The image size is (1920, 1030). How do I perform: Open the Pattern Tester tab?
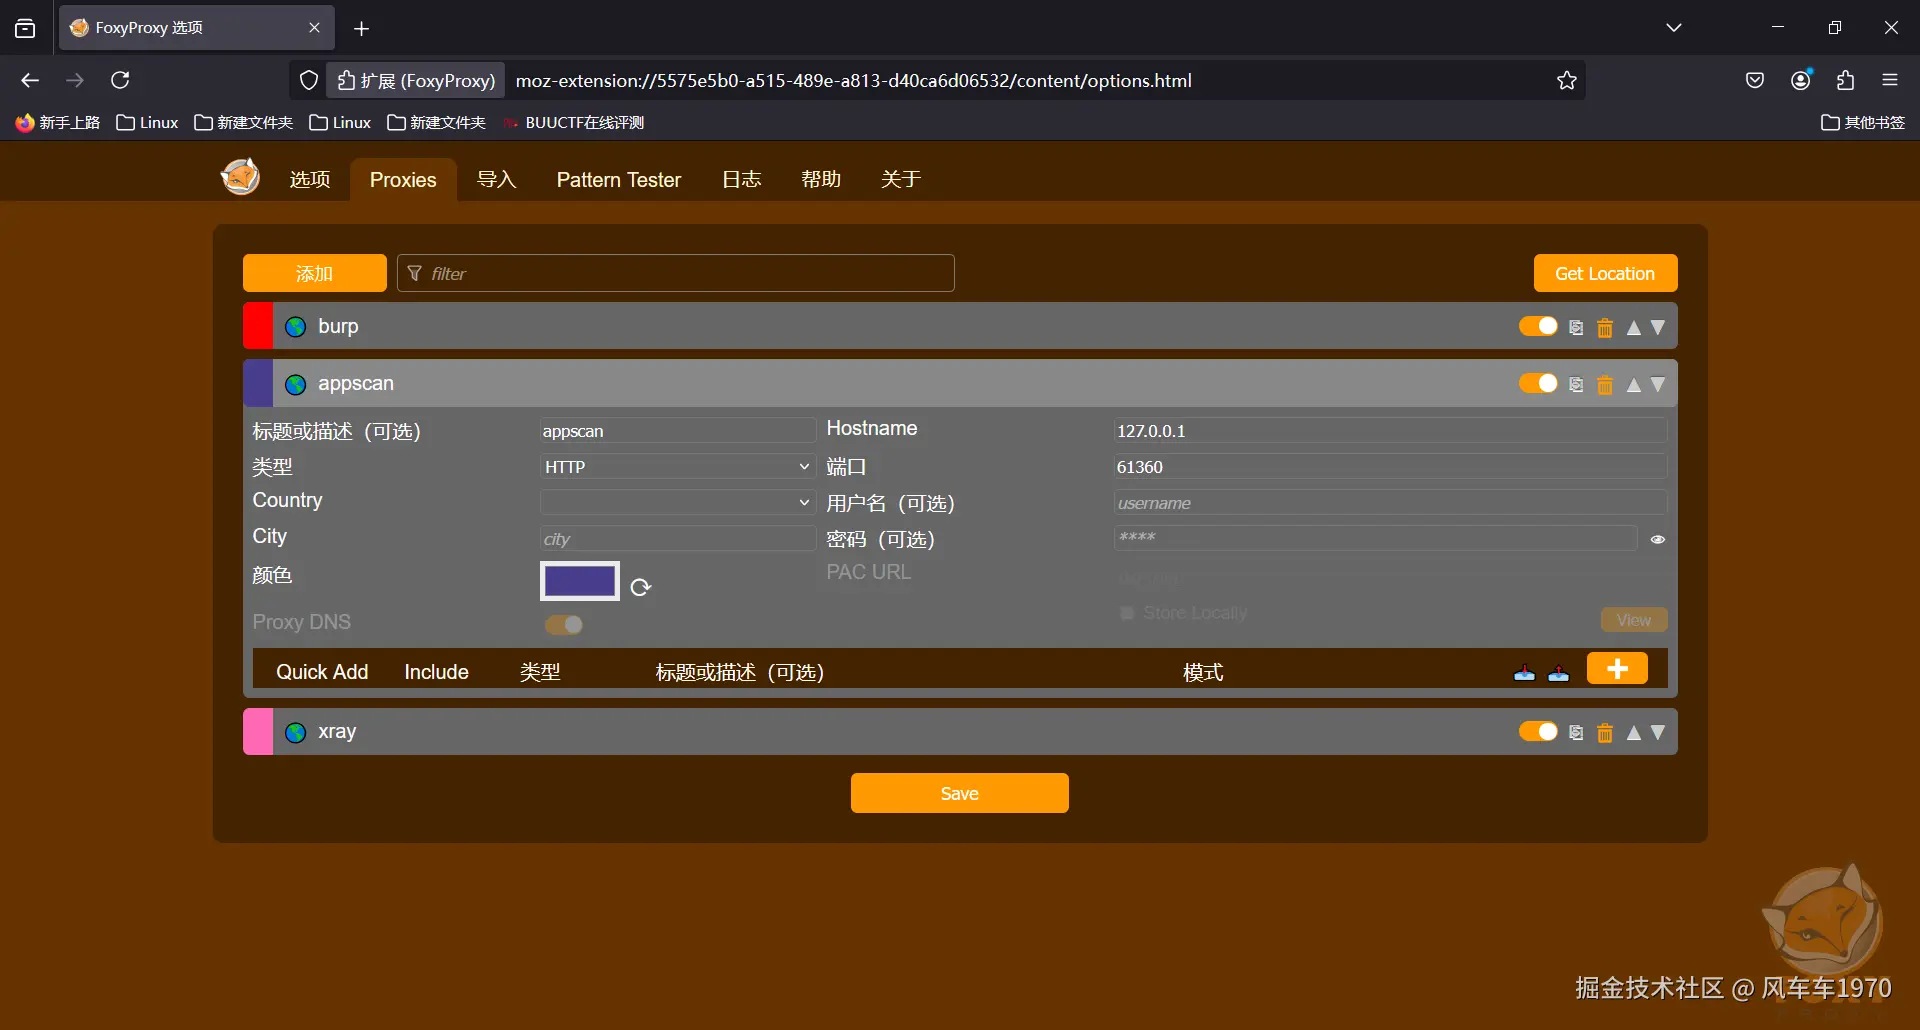pyautogui.click(x=619, y=180)
